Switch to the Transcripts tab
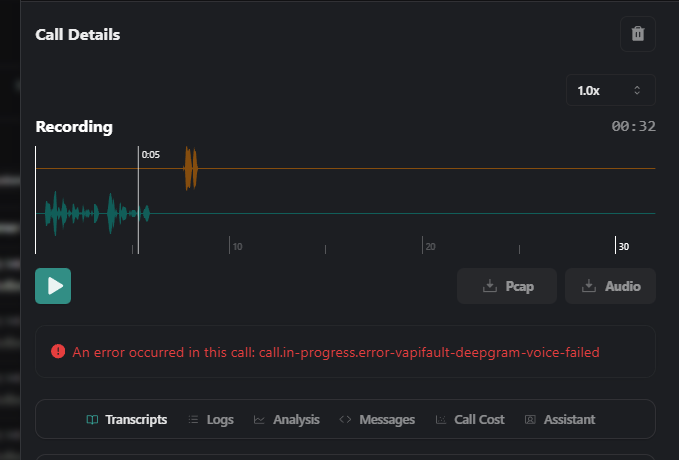 [126, 420]
